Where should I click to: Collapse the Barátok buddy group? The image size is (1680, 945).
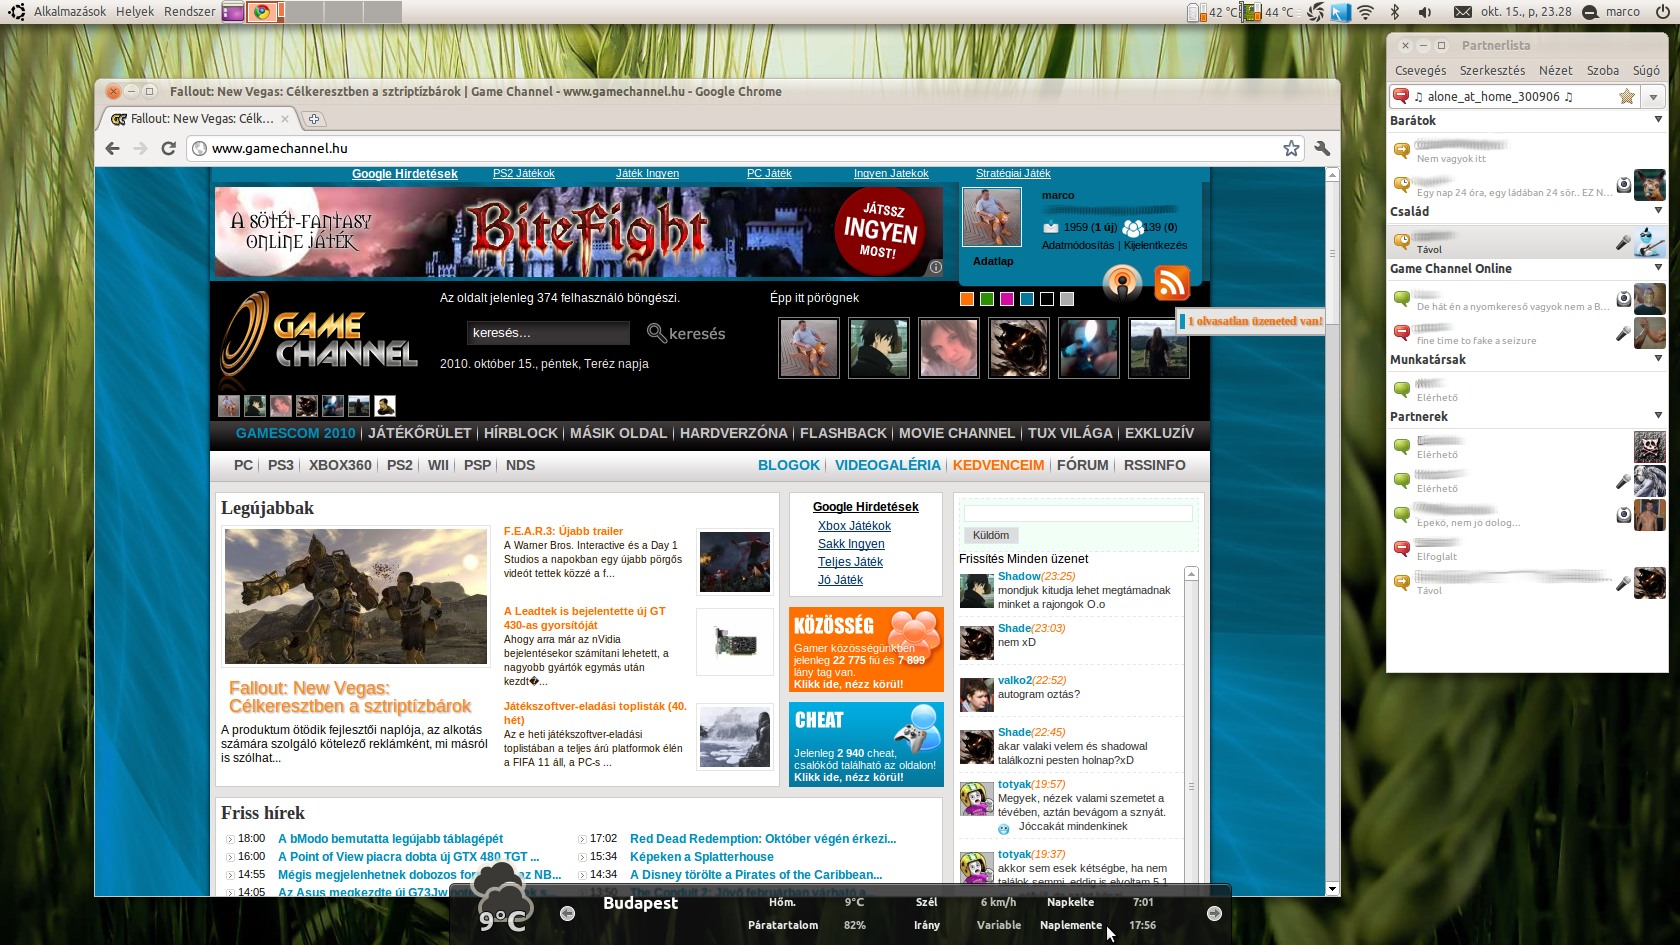pyautogui.click(x=1658, y=120)
